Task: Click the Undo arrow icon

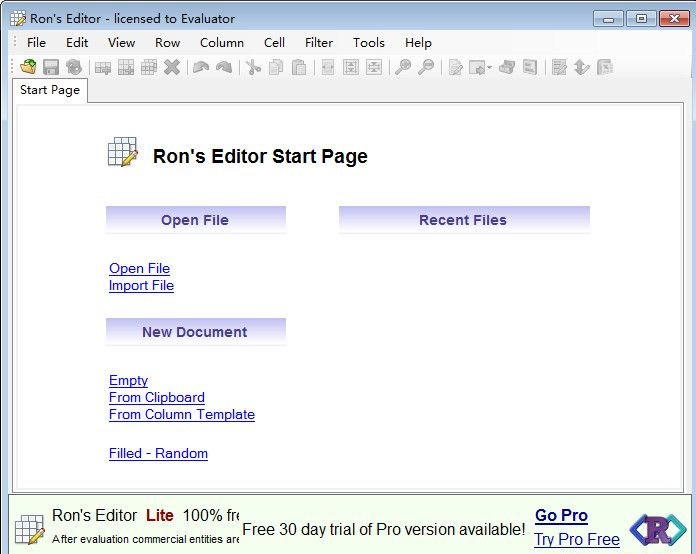Action: tap(201, 67)
